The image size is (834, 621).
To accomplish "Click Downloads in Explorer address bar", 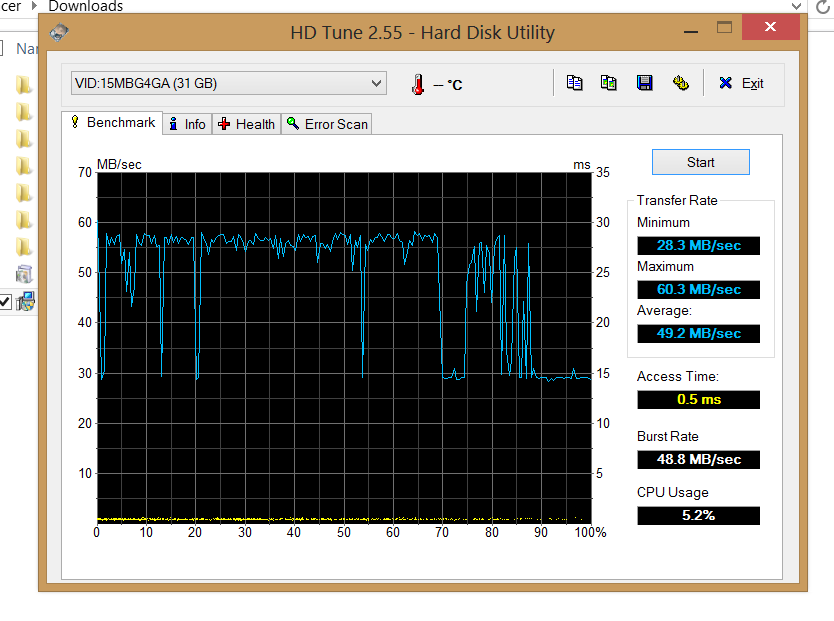I will 86,6.
